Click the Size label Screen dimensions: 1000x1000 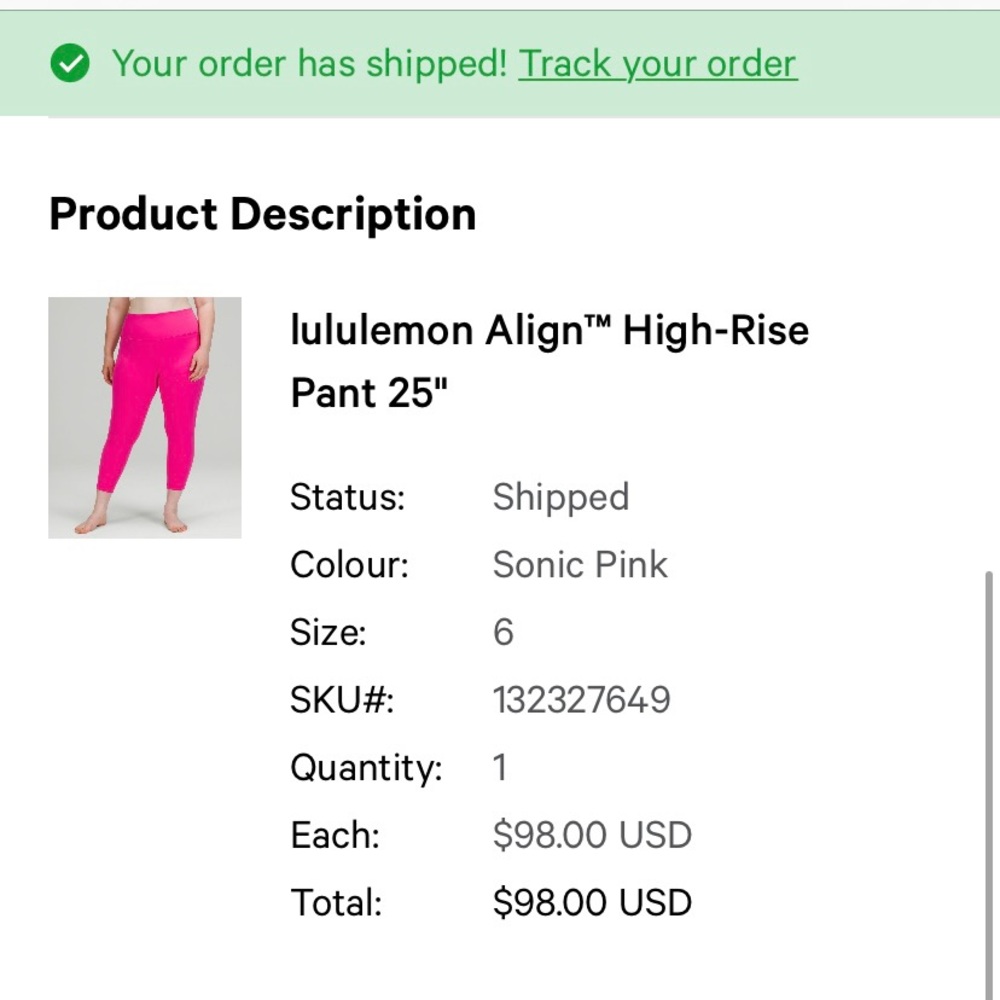(x=331, y=631)
